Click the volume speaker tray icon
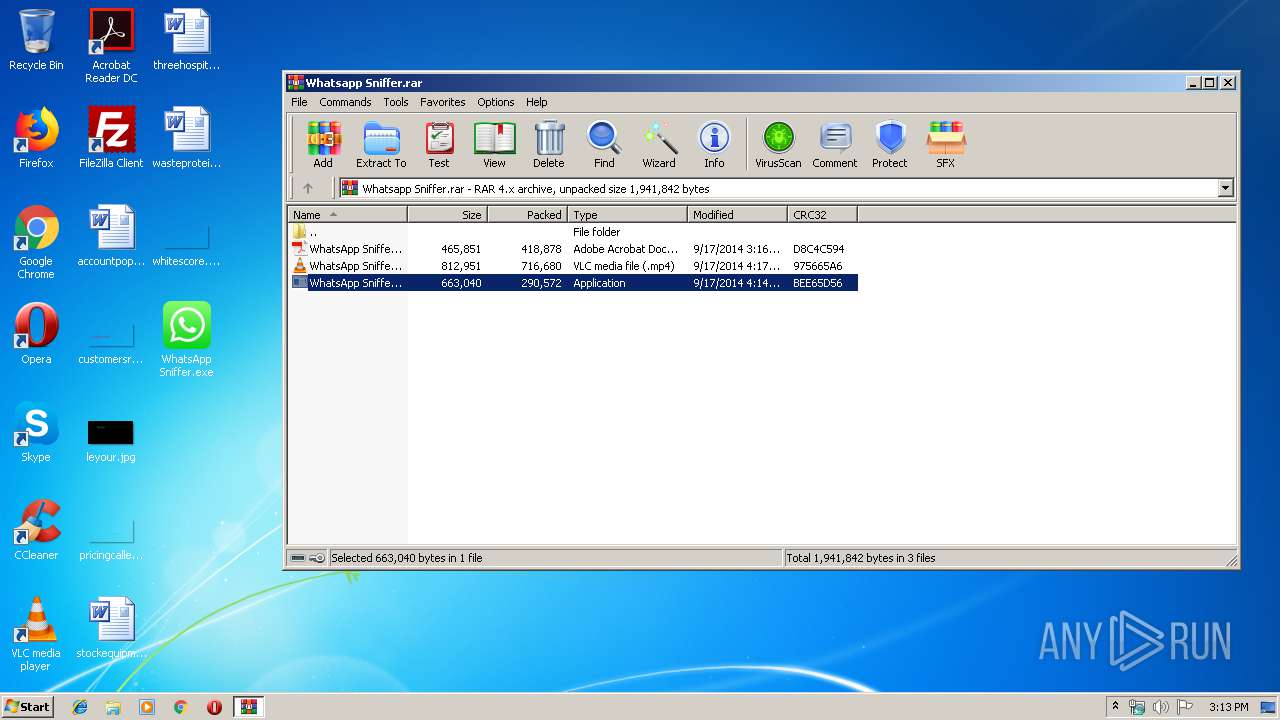Screen dimensions: 1280x720 (1161, 707)
